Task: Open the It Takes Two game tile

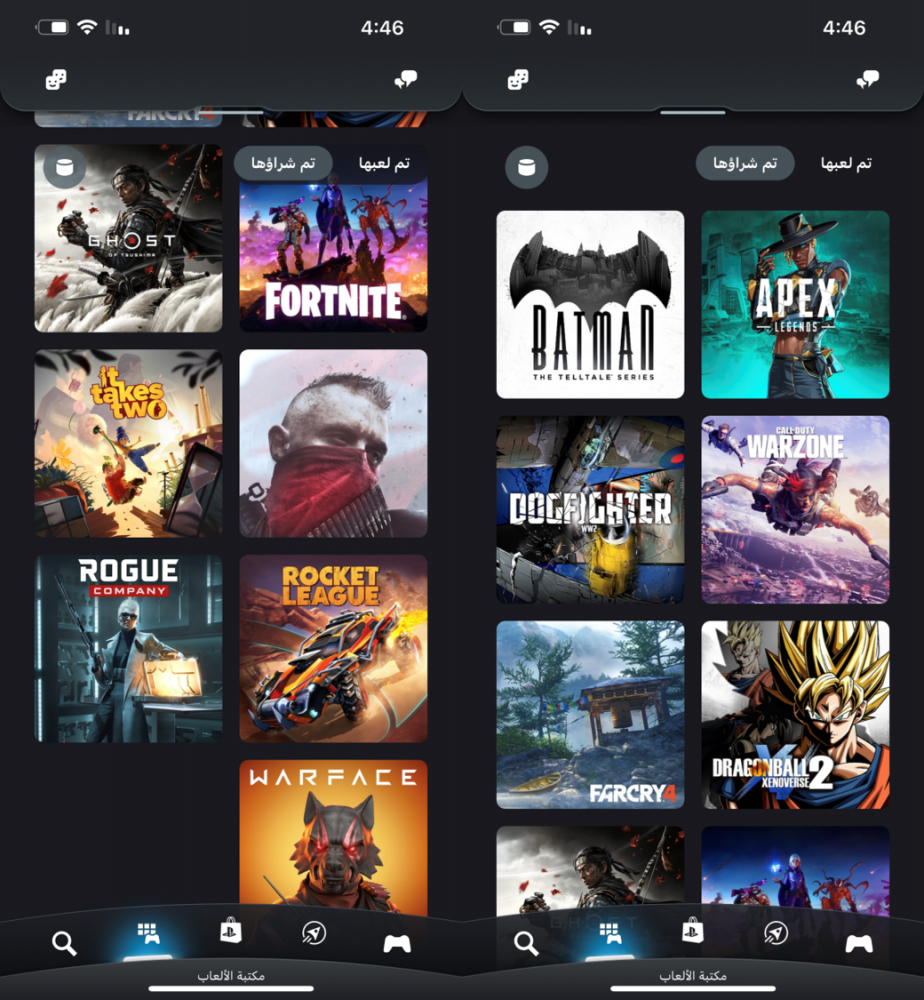Action: click(x=128, y=443)
